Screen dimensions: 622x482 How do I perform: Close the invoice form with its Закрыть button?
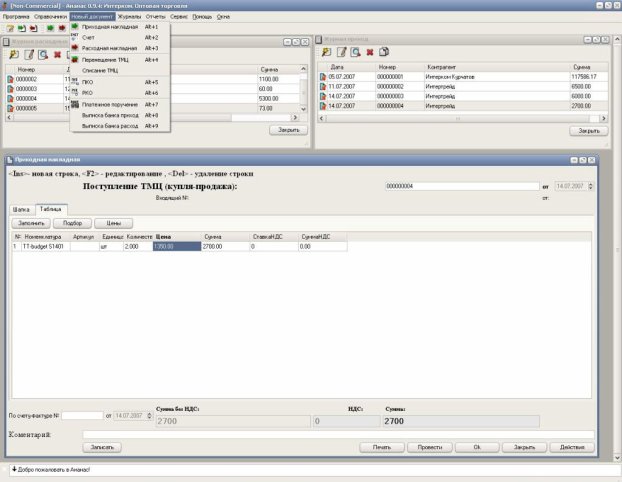point(524,447)
